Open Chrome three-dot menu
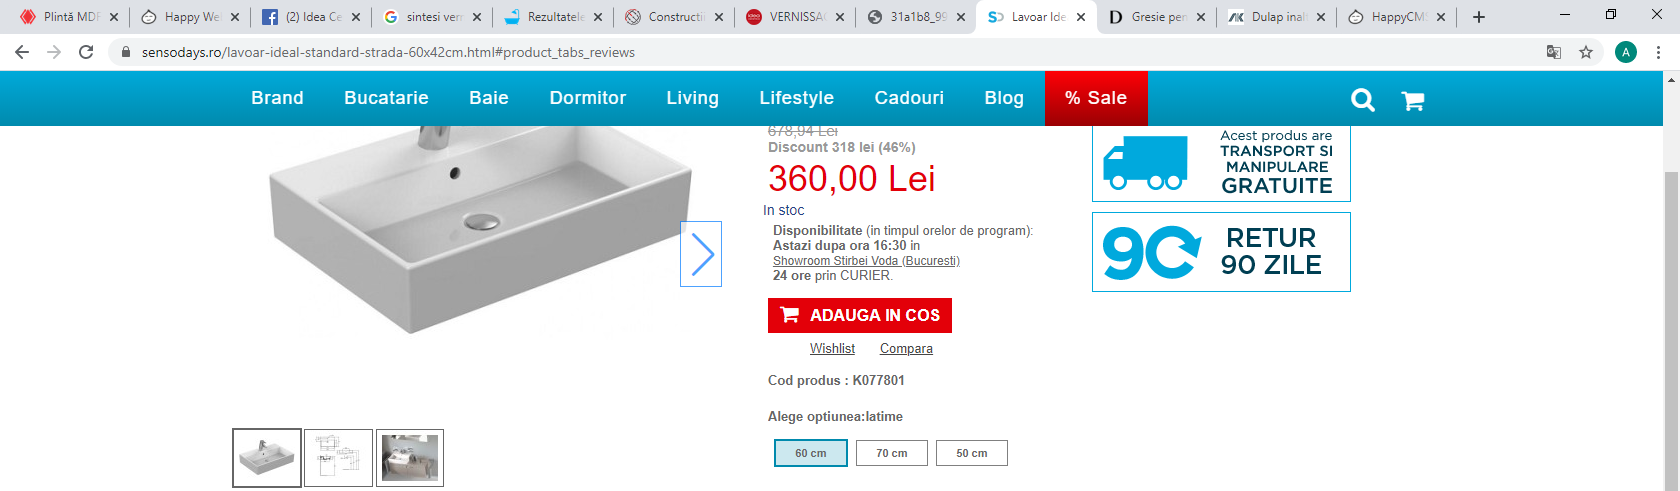 [x=1659, y=52]
